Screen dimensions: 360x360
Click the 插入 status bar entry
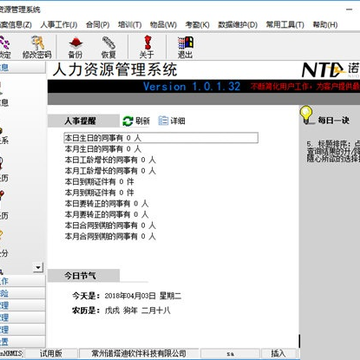[278, 353]
